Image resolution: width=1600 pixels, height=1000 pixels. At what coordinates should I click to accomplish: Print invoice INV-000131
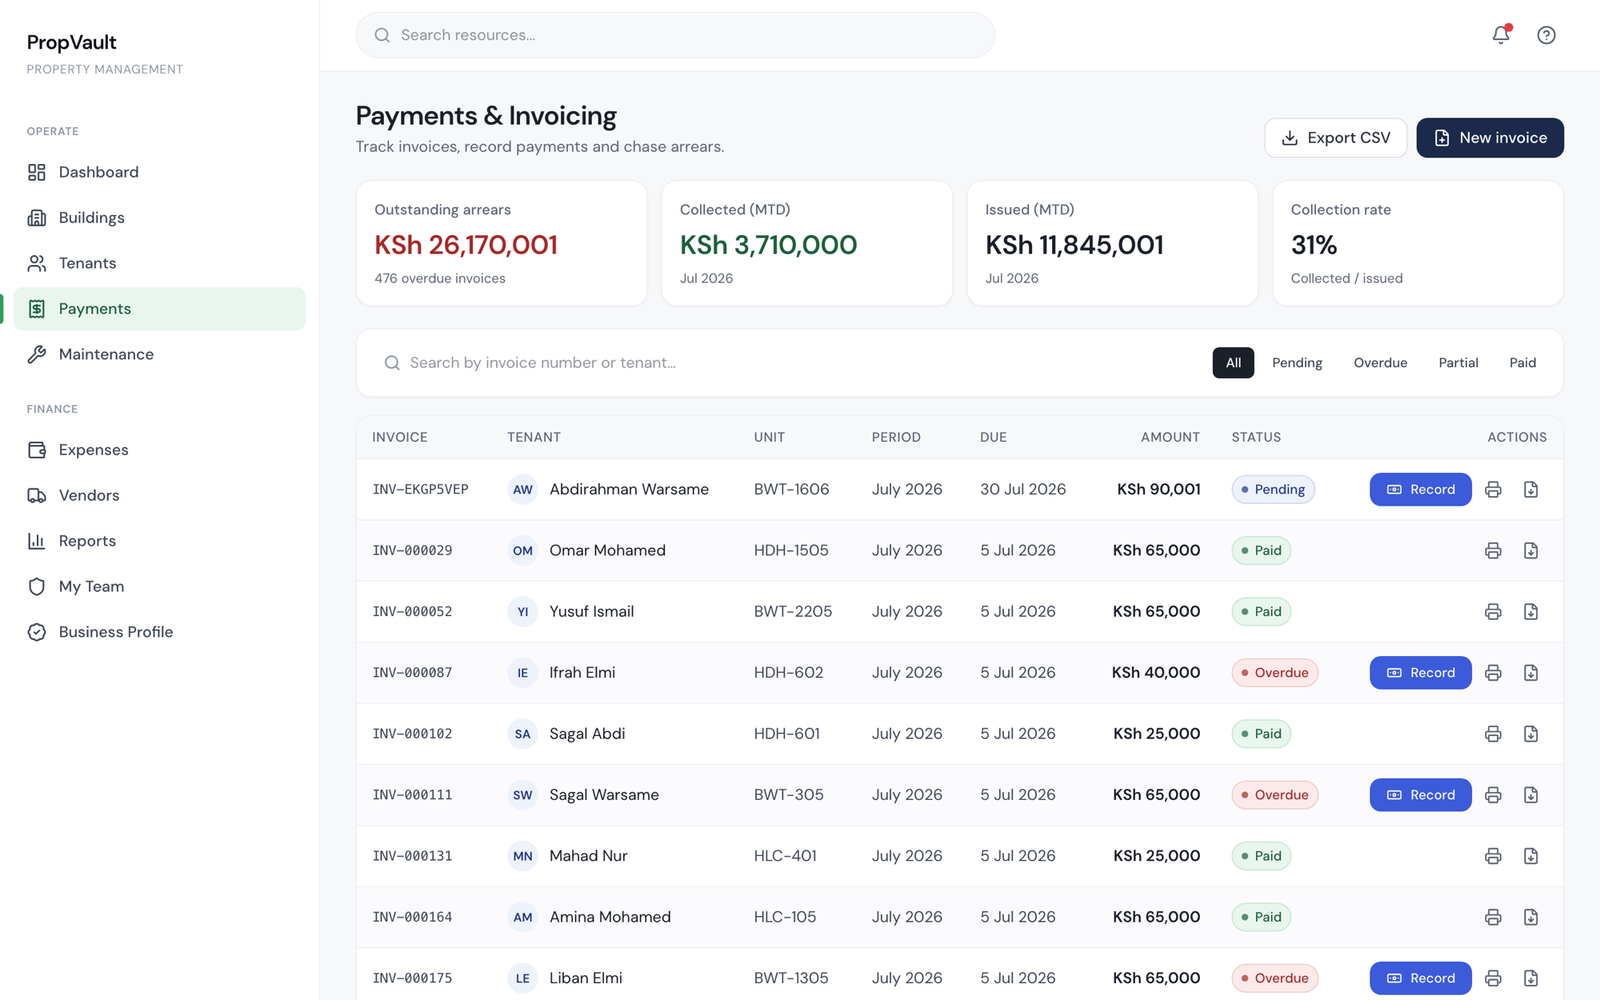point(1493,856)
